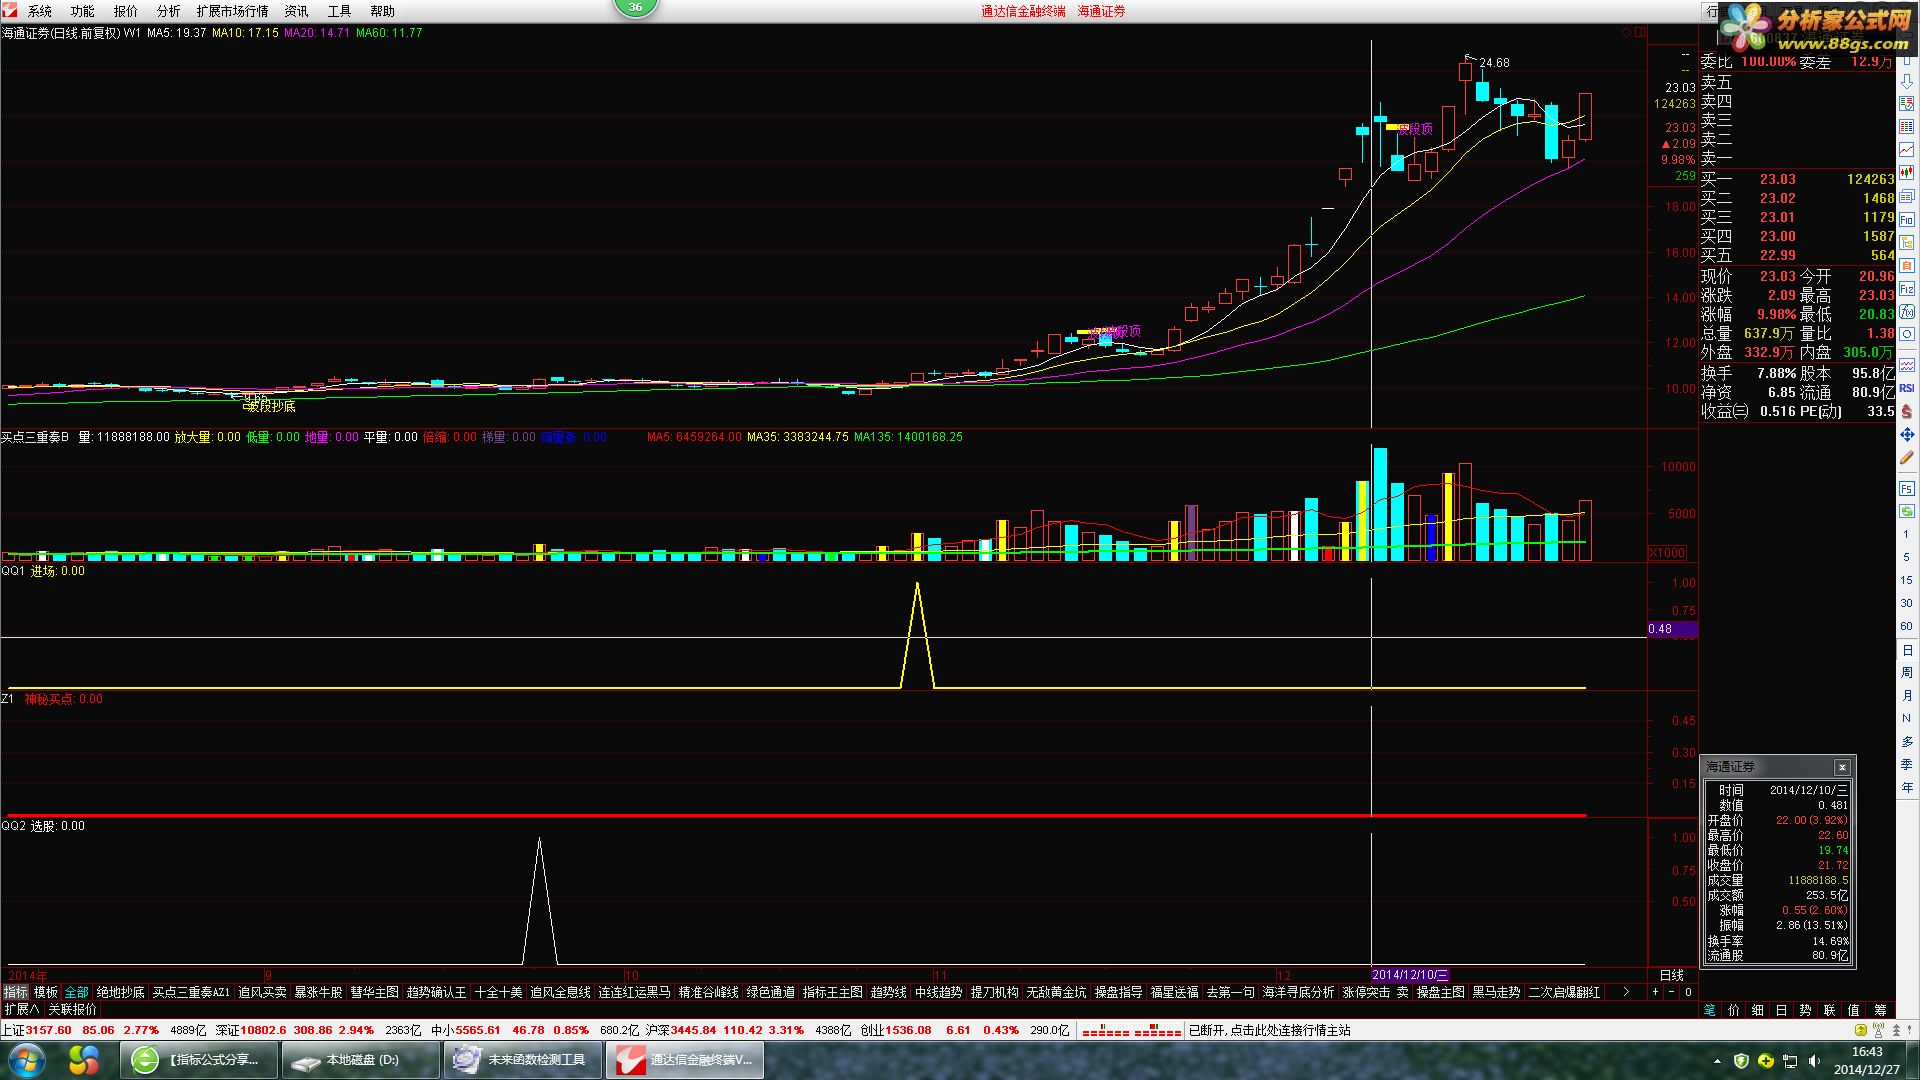Select the 全部 indicator filter tab
The height and width of the screenshot is (1080, 1920).
pyautogui.click(x=77, y=992)
